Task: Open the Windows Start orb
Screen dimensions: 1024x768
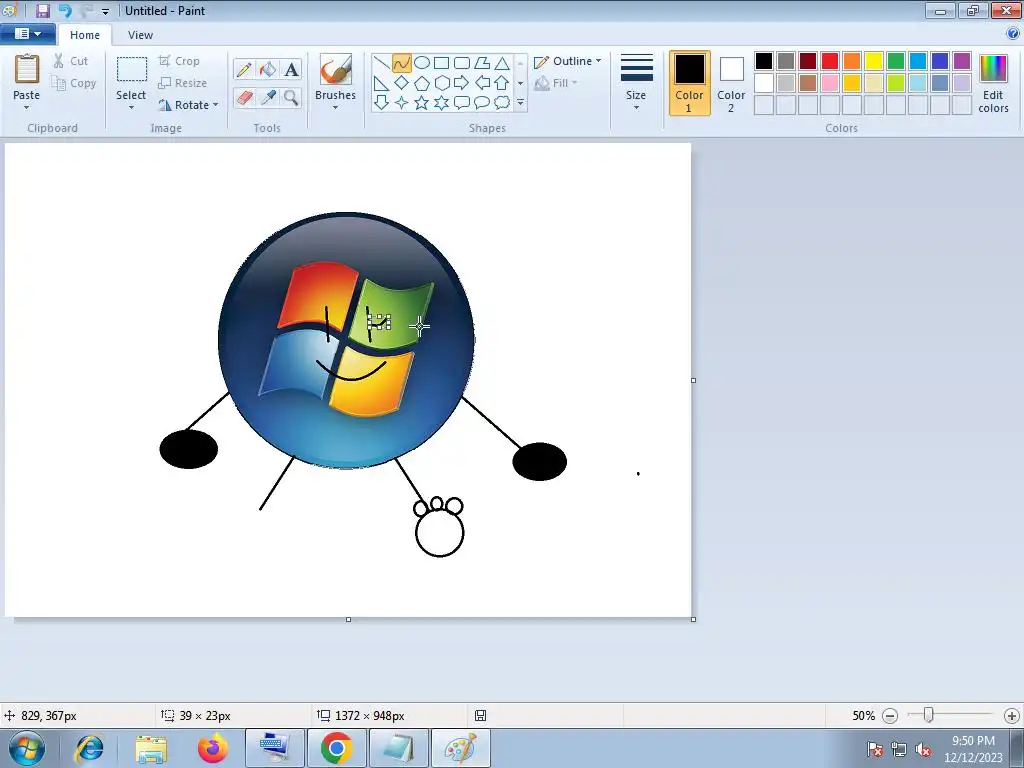Action: pyautogui.click(x=27, y=748)
